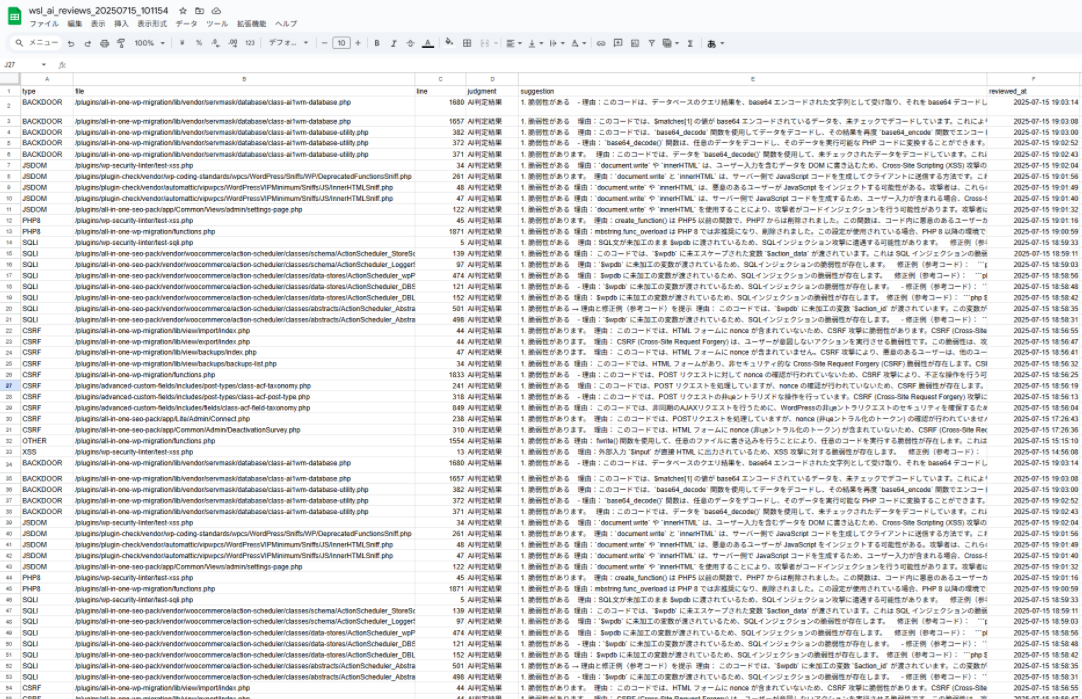
Task: Select the 'judgment' header cell
Action: 492,91
